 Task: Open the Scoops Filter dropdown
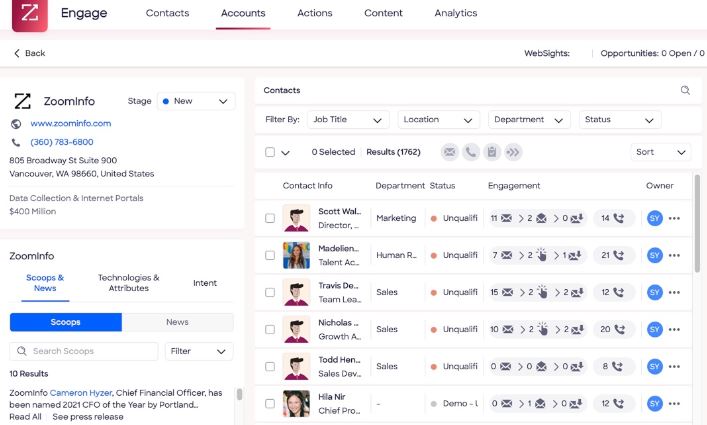(x=199, y=352)
